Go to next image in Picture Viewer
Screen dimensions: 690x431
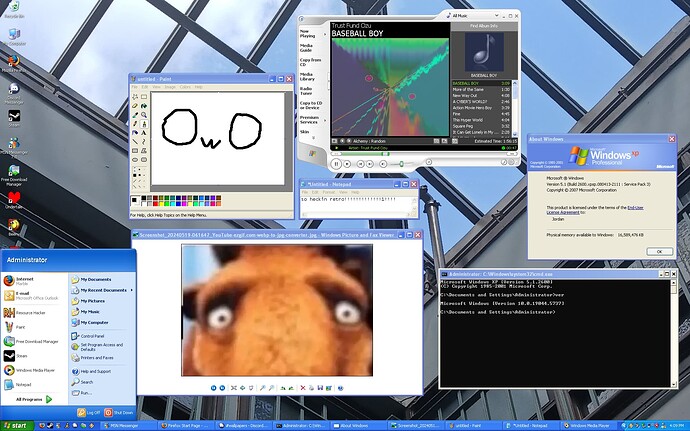coord(222,388)
